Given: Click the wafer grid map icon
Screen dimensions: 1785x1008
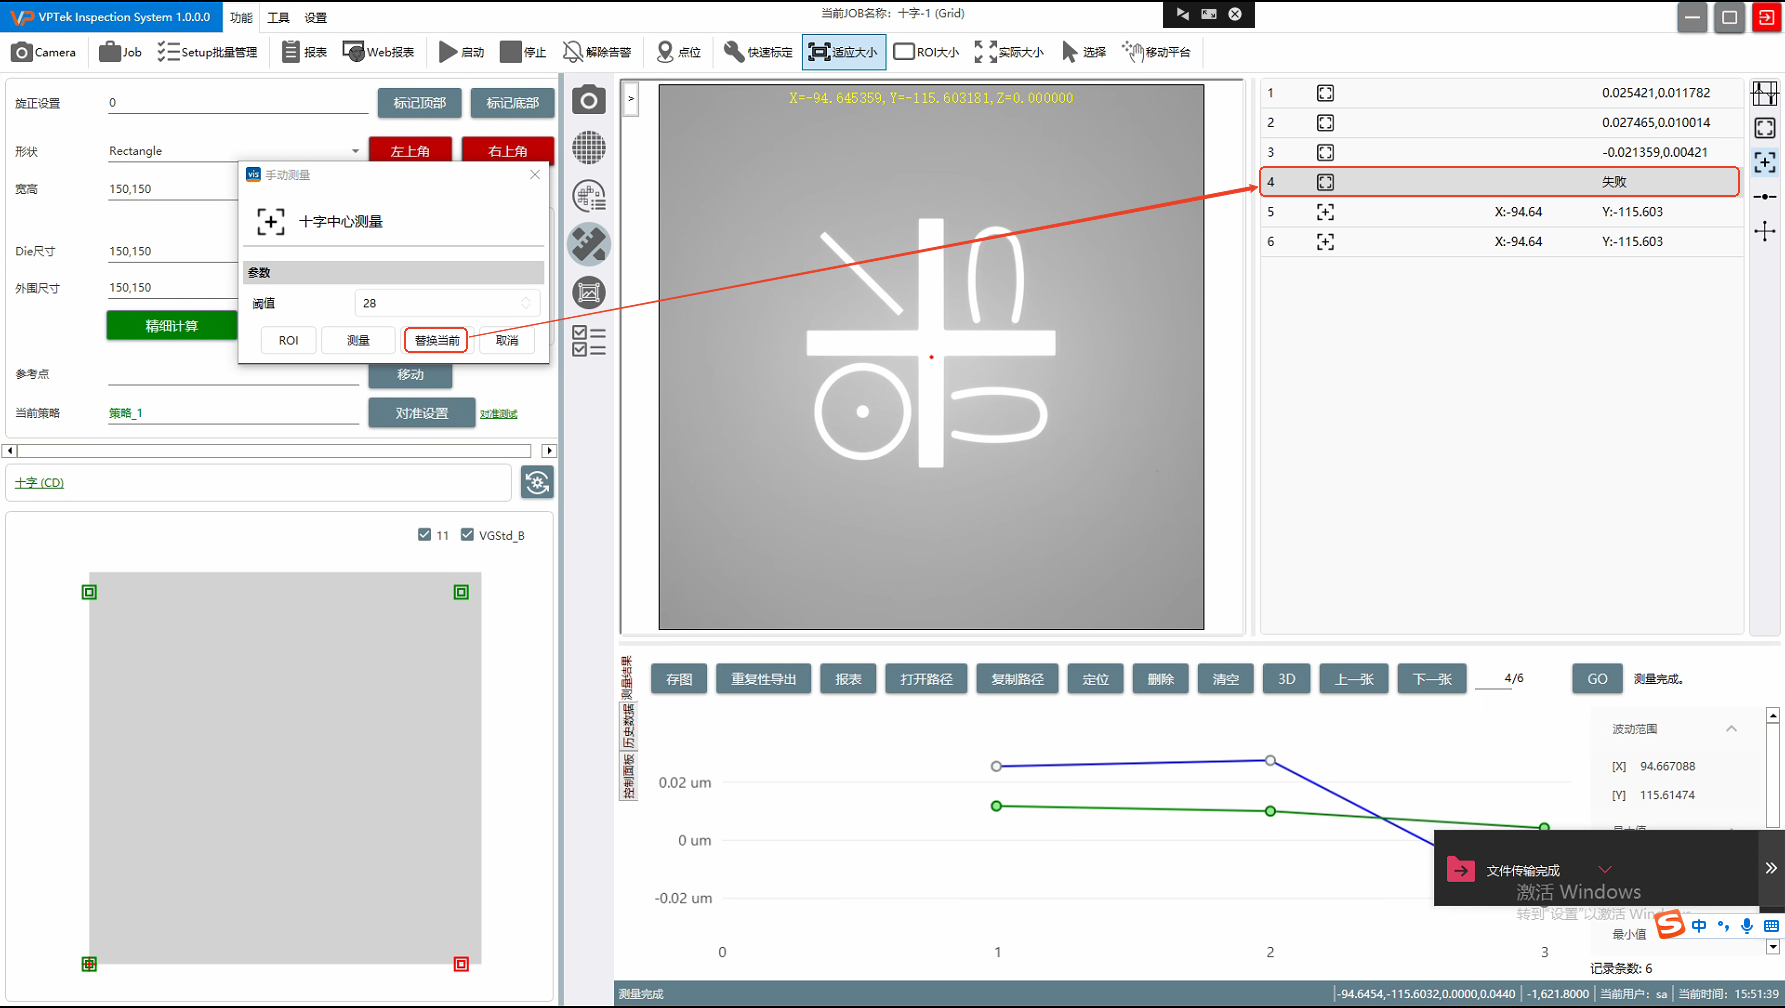Looking at the screenshot, I should pos(589,148).
